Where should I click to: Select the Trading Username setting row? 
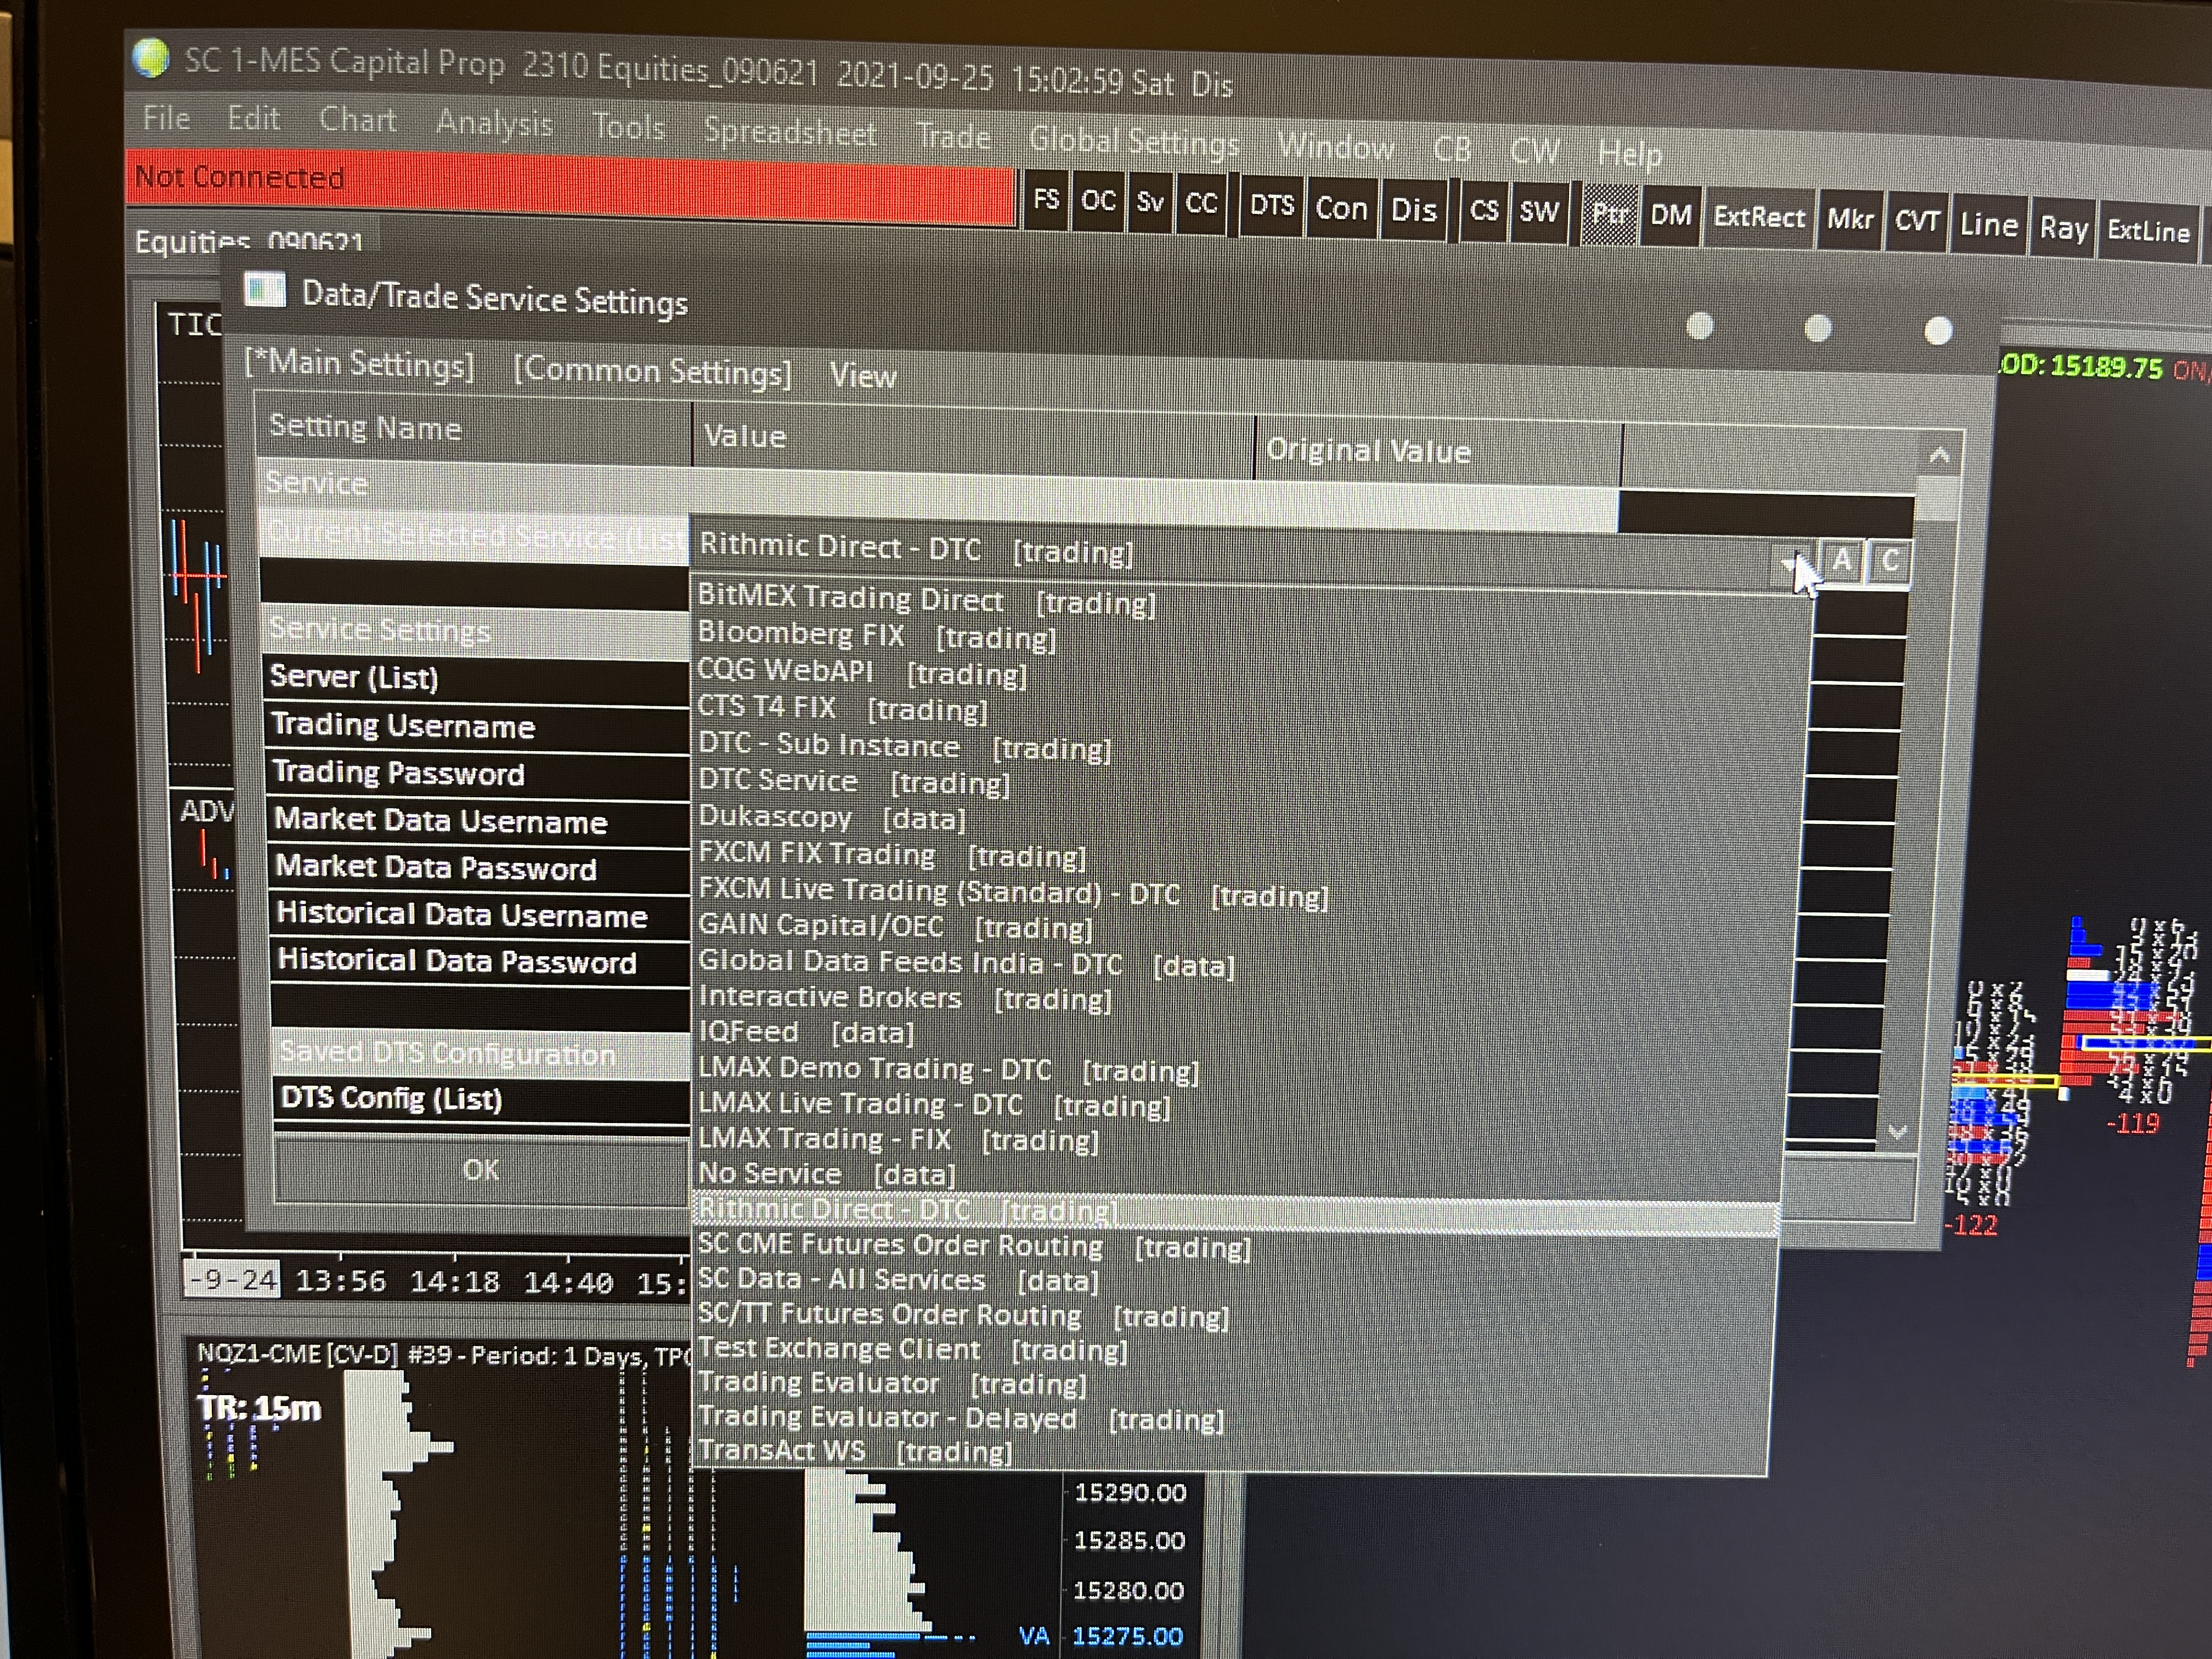(403, 726)
